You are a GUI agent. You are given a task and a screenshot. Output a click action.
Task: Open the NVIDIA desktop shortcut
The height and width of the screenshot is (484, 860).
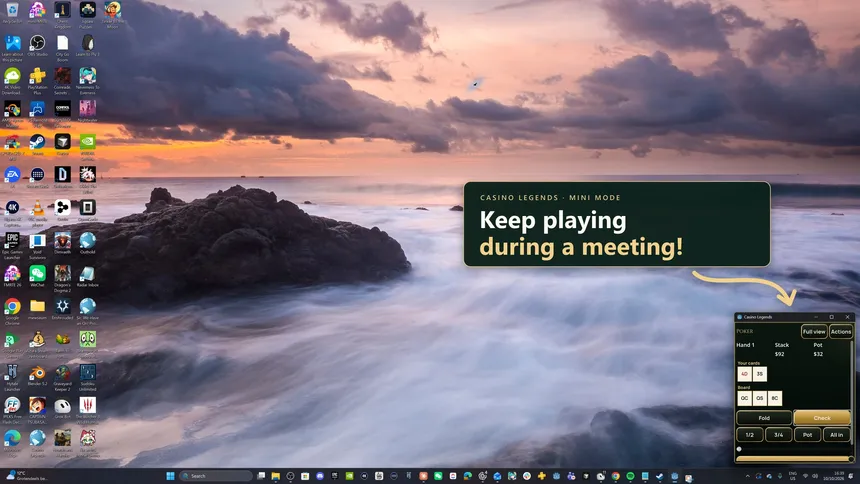pyautogui.click(x=87, y=144)
